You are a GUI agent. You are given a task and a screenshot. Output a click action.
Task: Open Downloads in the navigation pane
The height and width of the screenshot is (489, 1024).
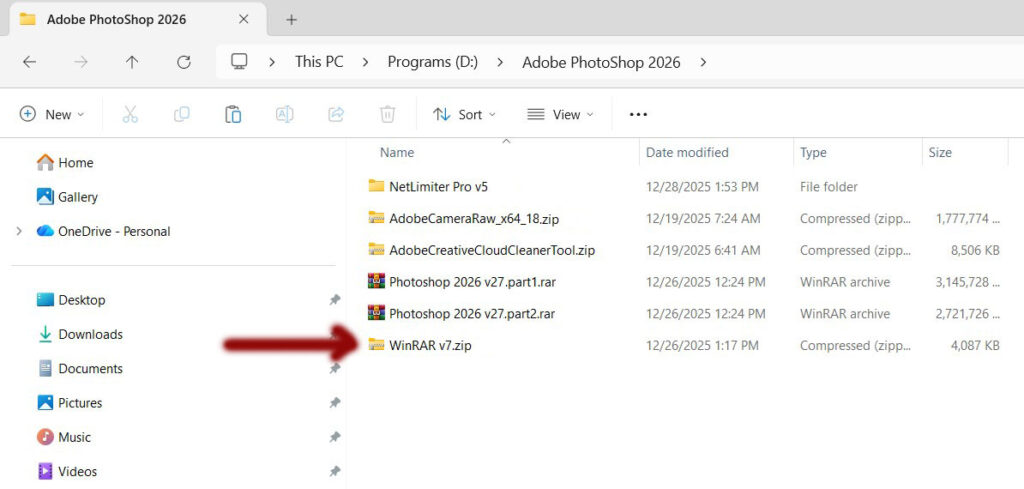click(90, 335)
